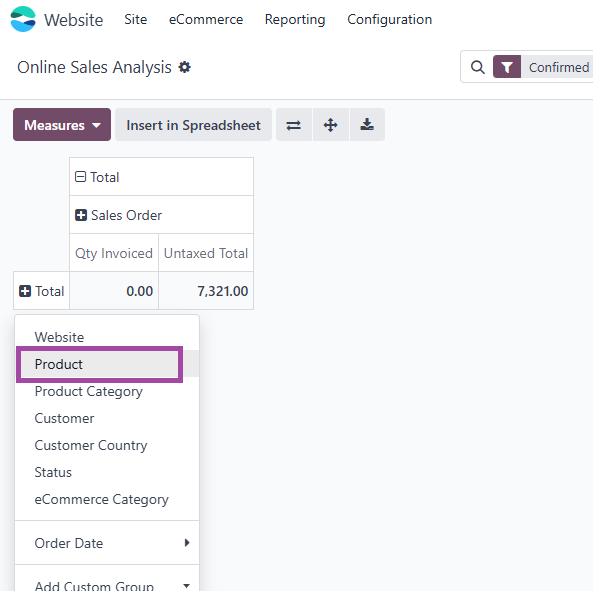Open the Reporting menu
Viewport: 593px width, 591px height.
click(x=295, y=19)
